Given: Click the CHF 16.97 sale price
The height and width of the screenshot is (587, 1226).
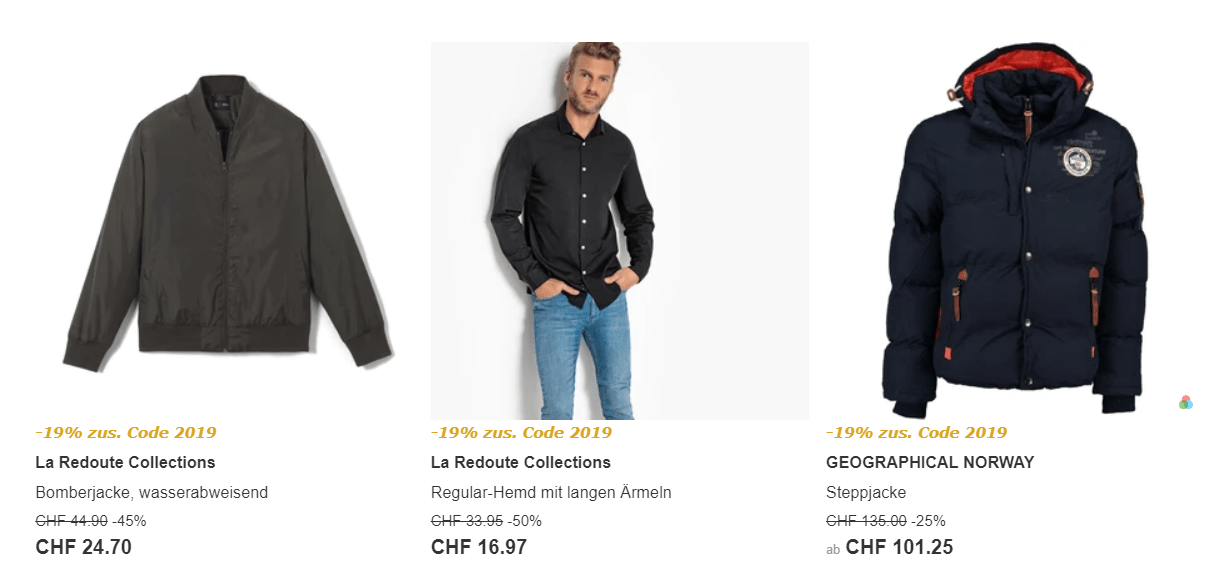Looking at the screenshot, I should [479, 547].
